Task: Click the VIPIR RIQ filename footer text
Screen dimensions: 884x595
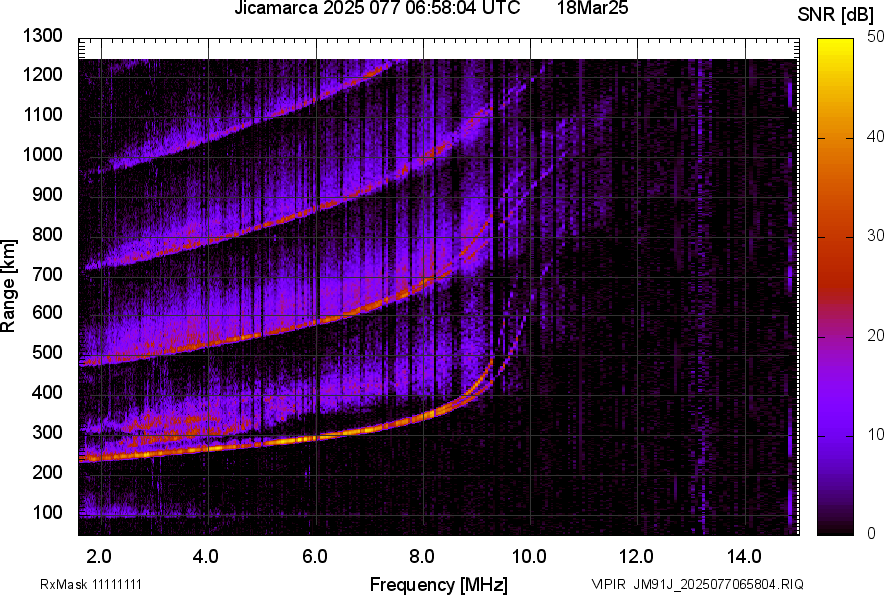Action: coord(697,584)
